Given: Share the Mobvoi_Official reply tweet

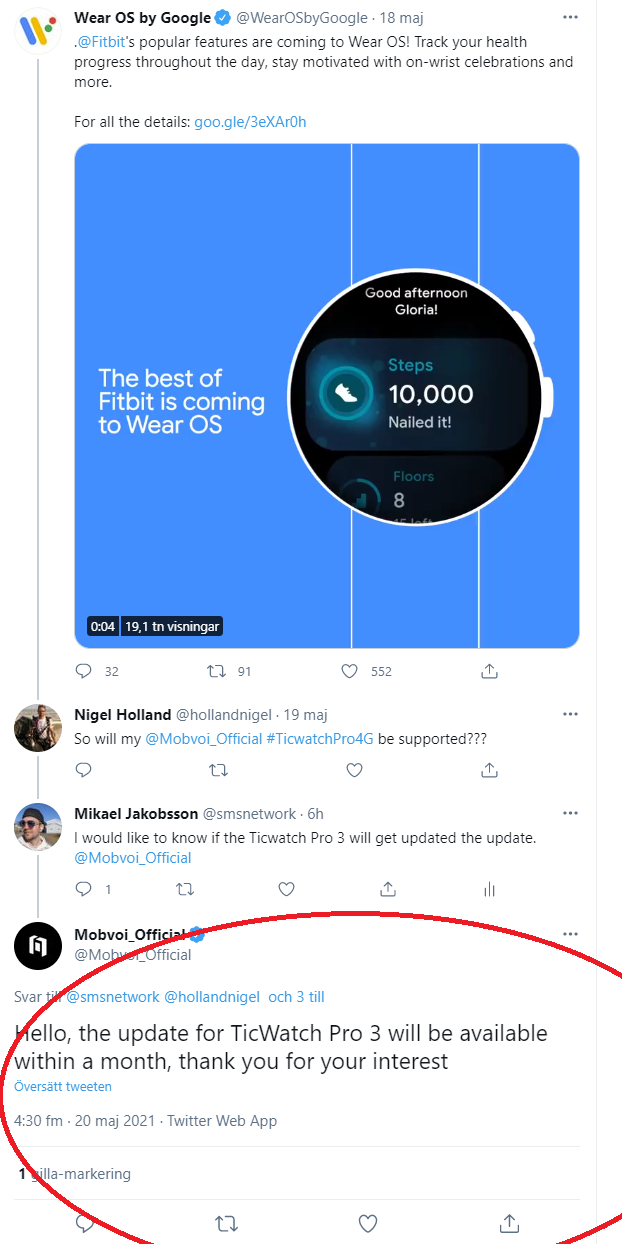Looking at the screenshot, I should pos(509,1223).
